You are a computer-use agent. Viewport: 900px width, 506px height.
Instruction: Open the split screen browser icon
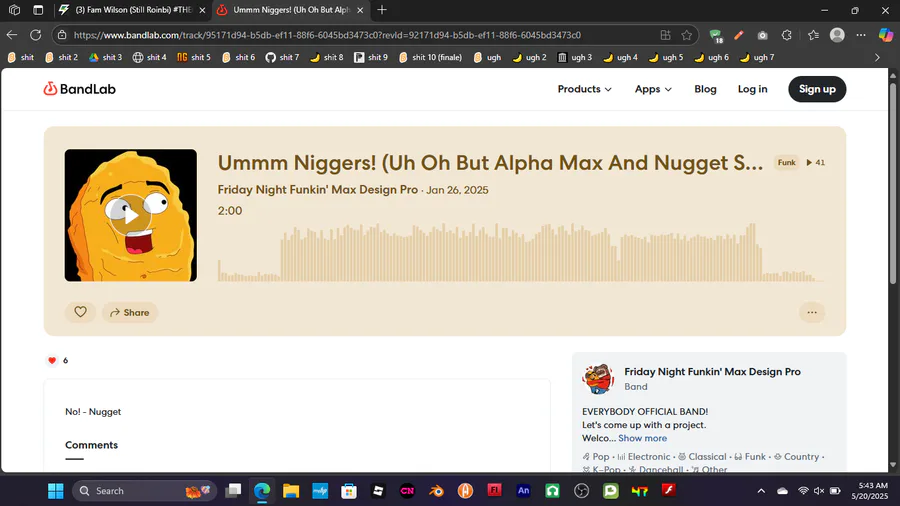[x=665, y=35]
